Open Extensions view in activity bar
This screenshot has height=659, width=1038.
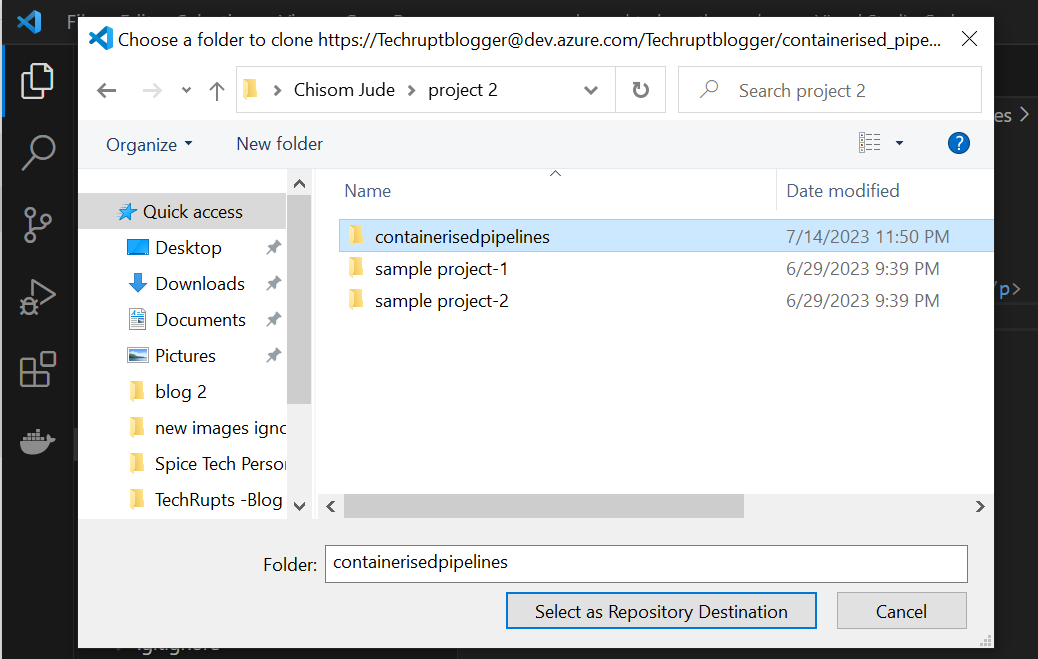pyautogui.click(x=37, y=369)
